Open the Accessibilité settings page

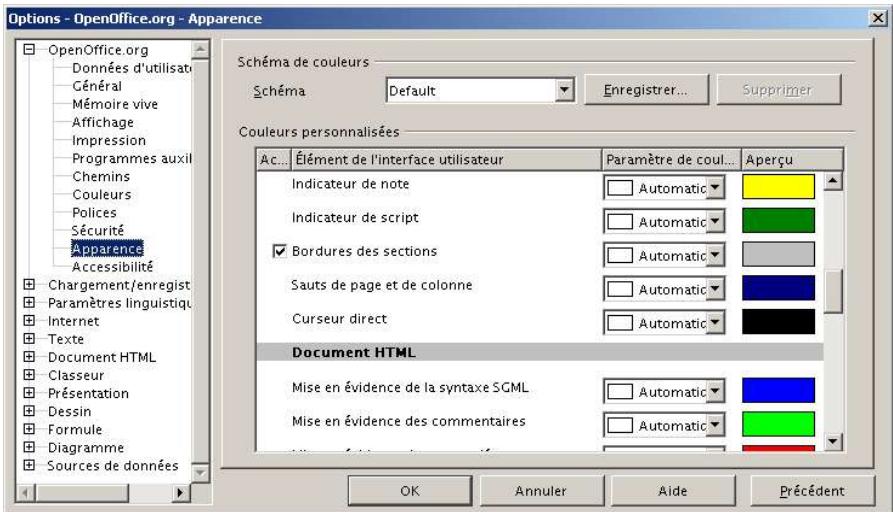pos(112,267)
